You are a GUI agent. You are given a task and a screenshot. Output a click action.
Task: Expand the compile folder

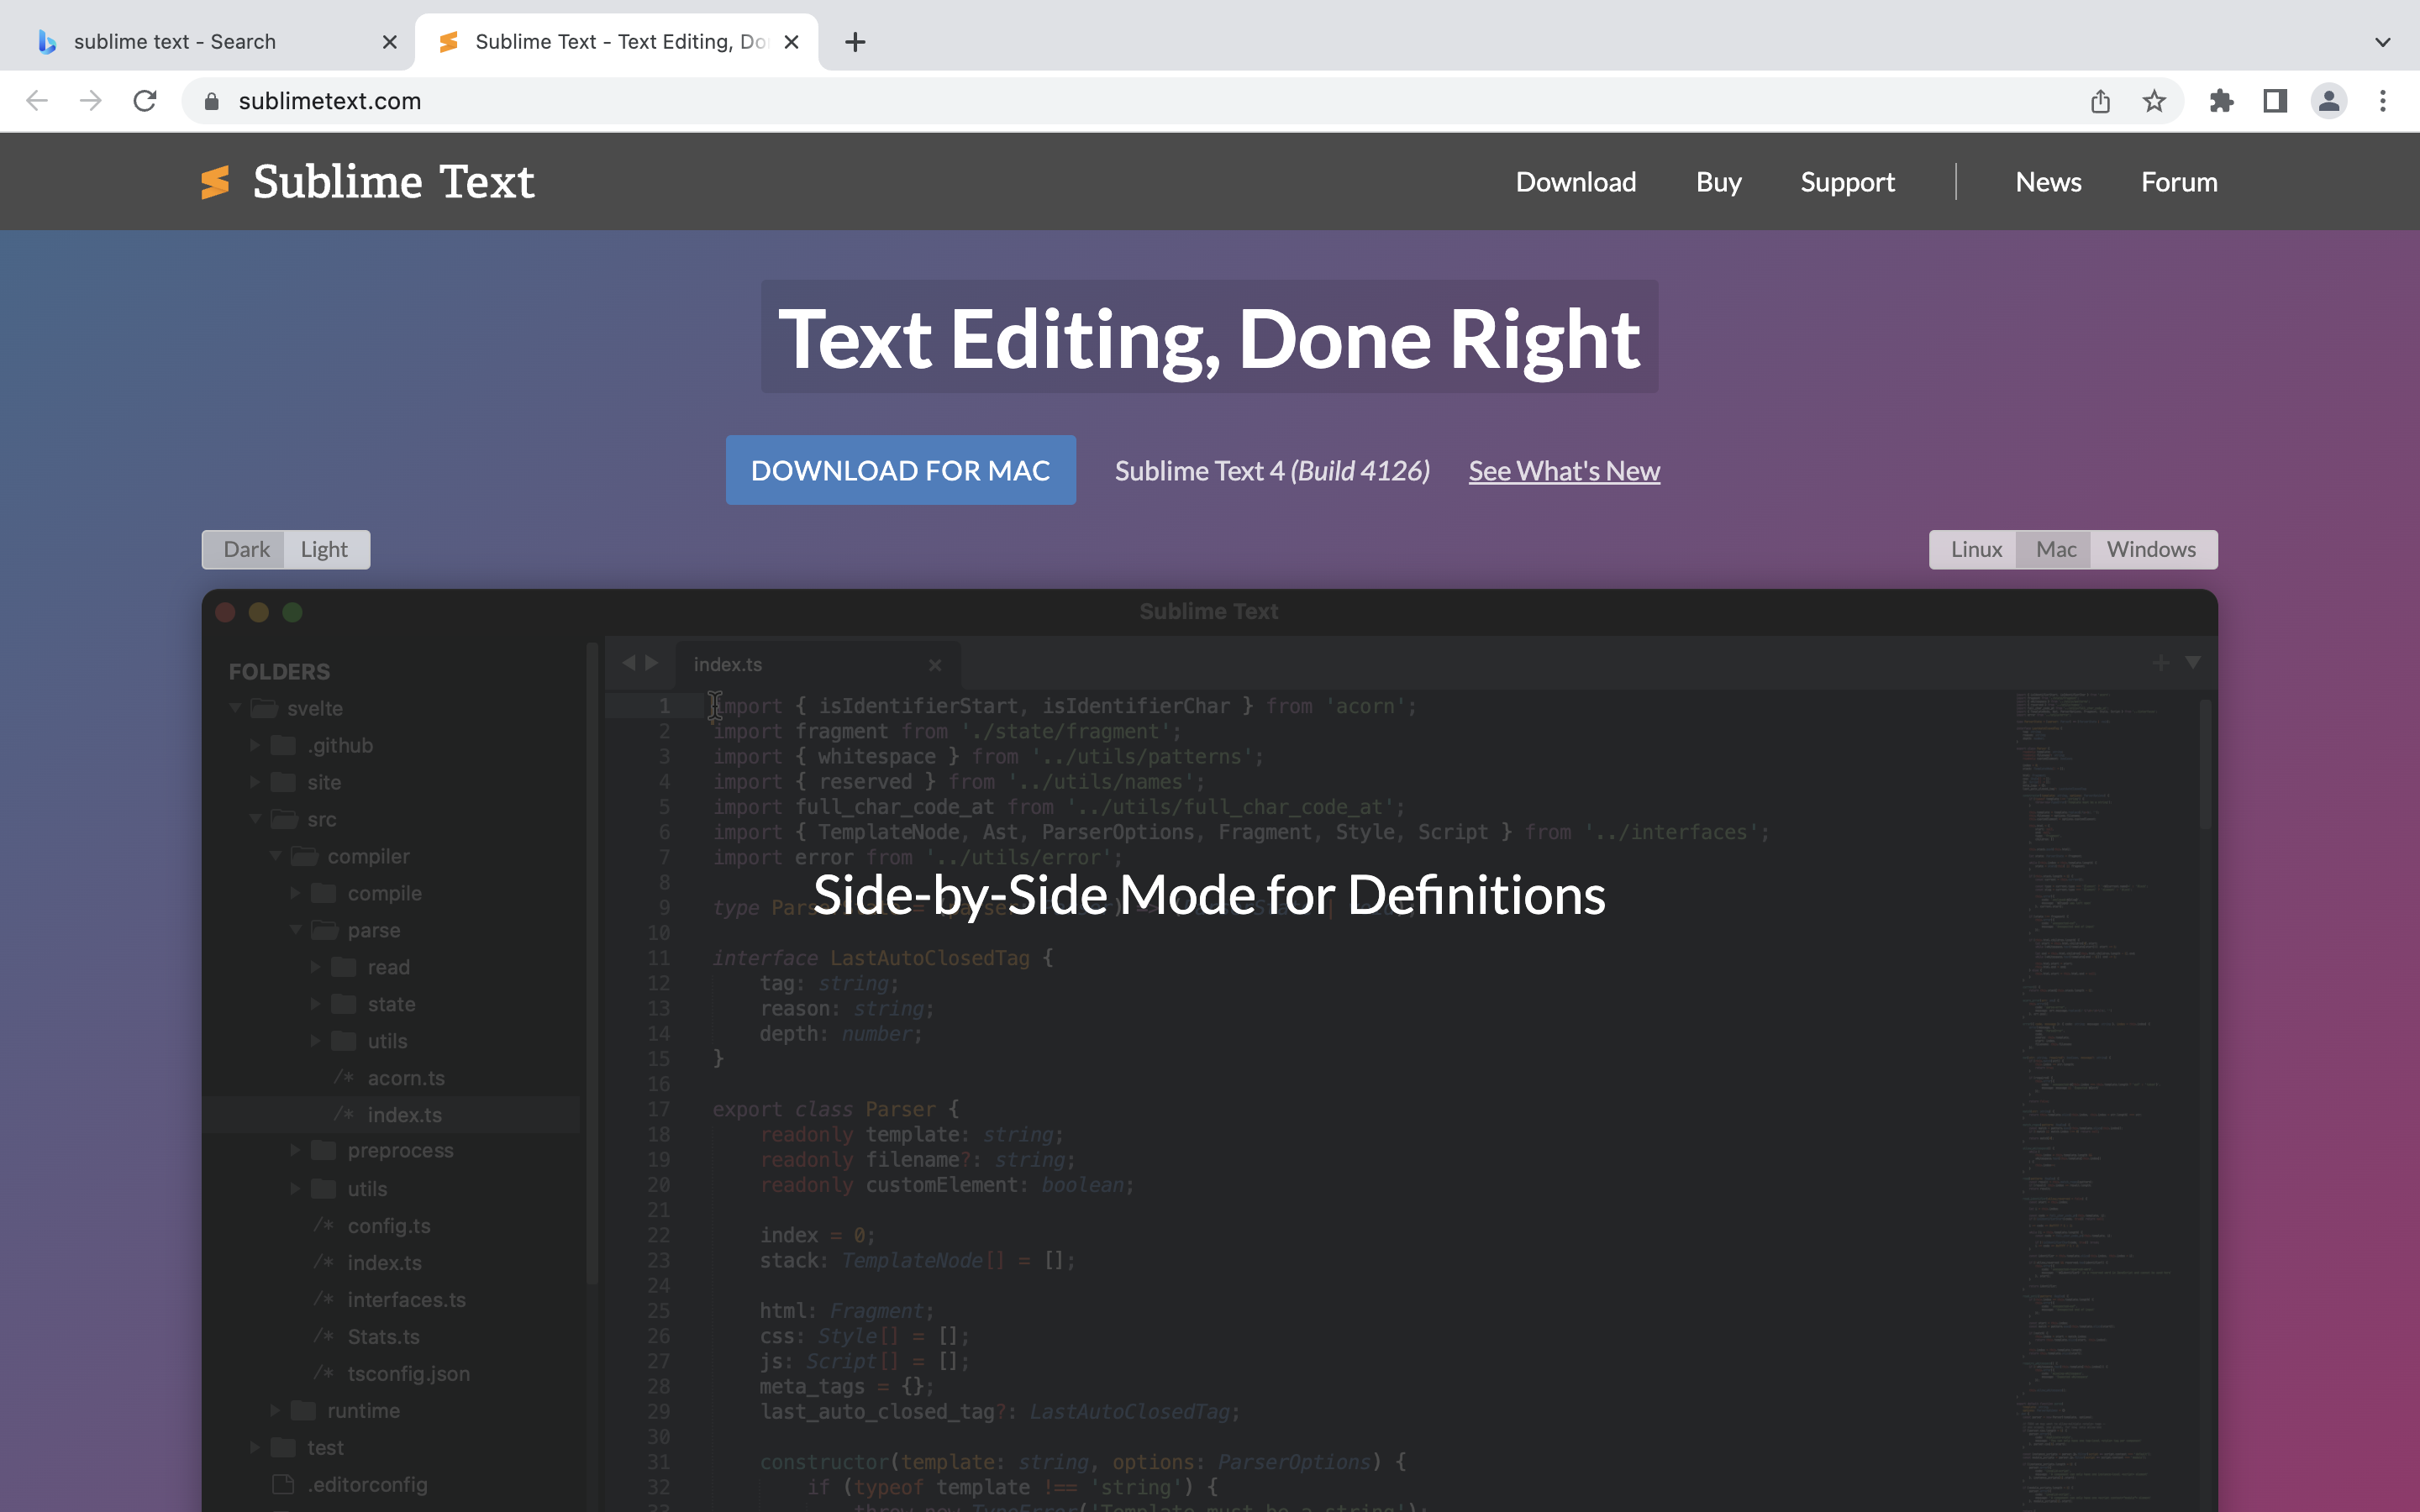(x=295, y=893)
